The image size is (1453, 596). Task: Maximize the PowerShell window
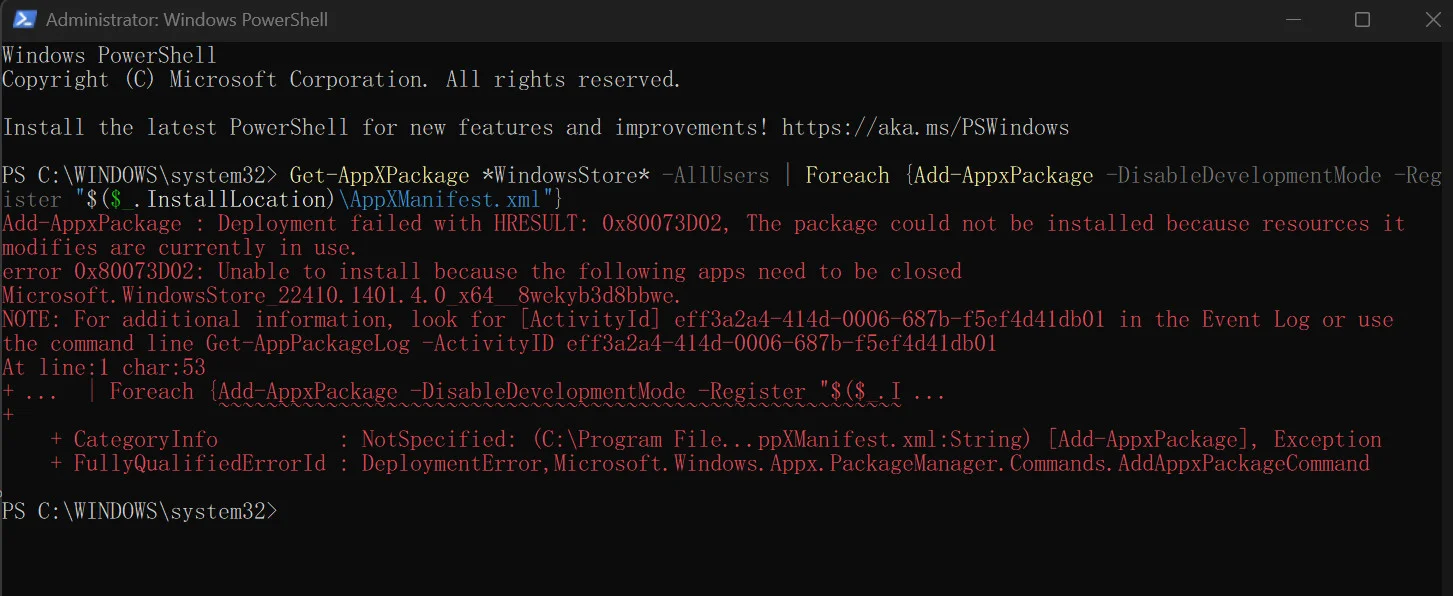point(1362,19)
